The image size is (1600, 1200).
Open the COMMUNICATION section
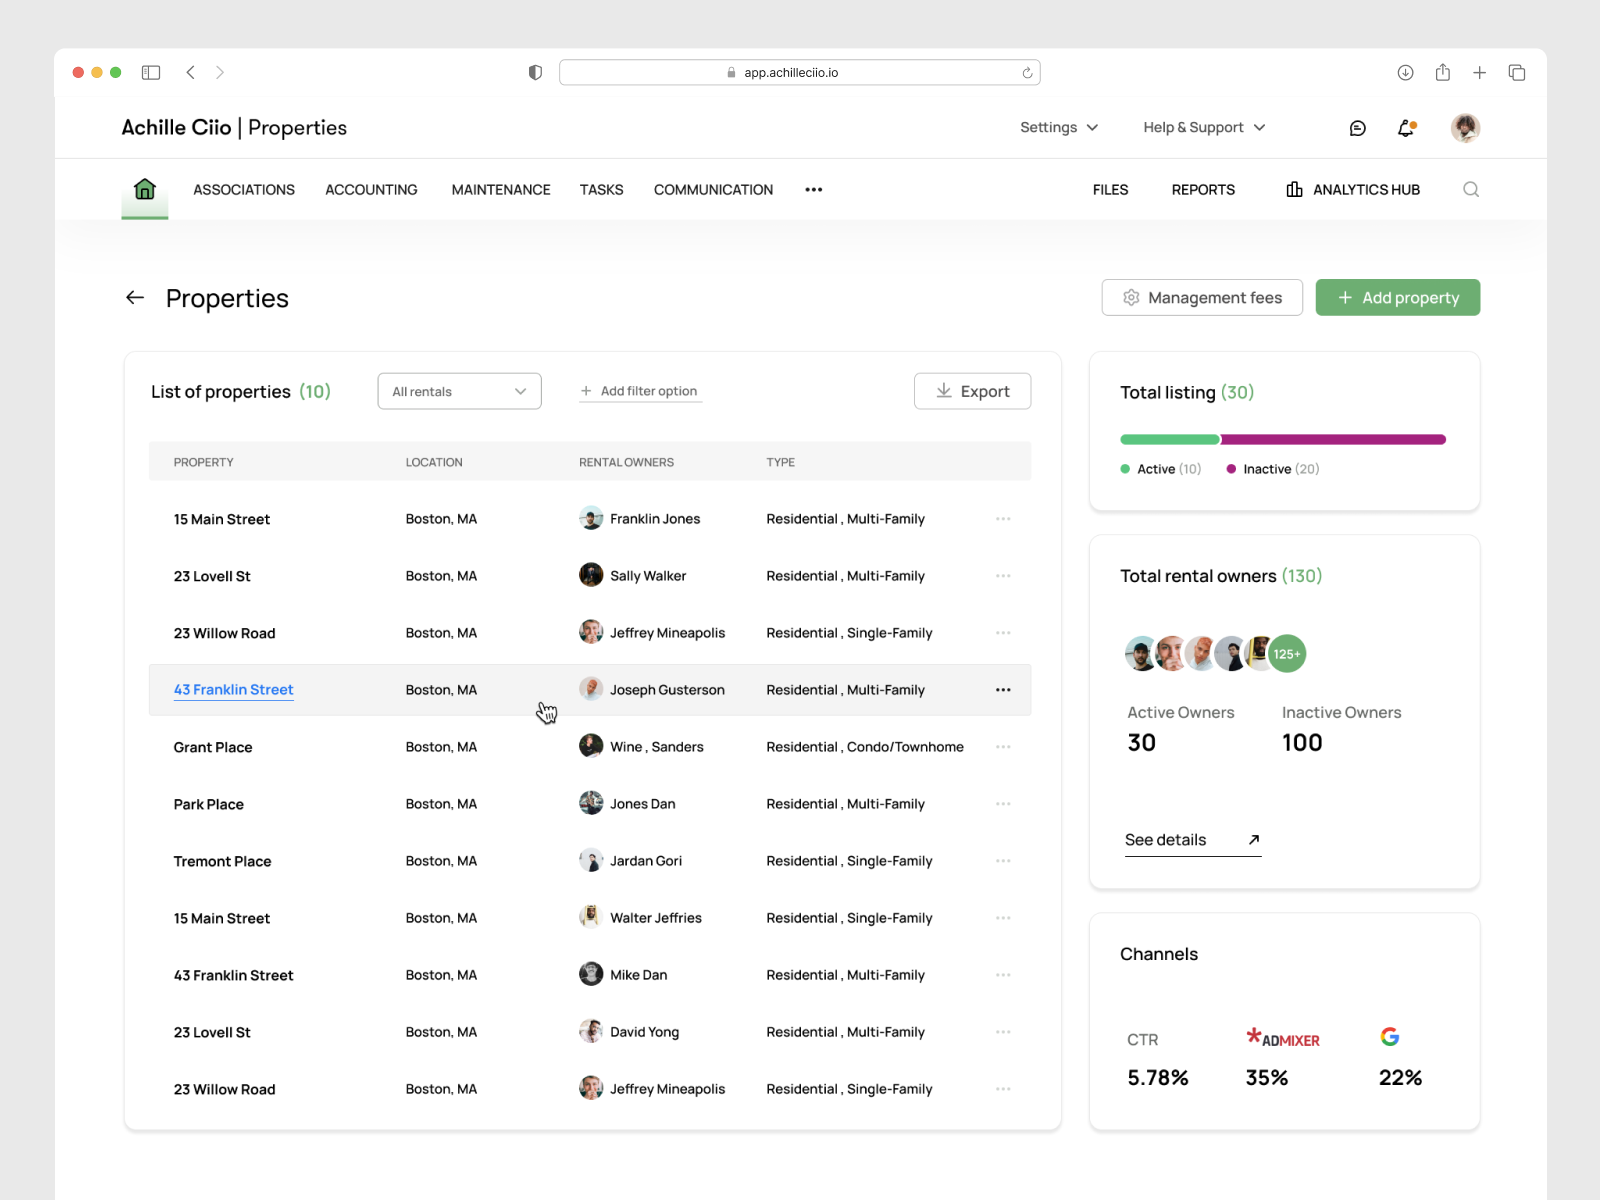(x=713, y=189)
